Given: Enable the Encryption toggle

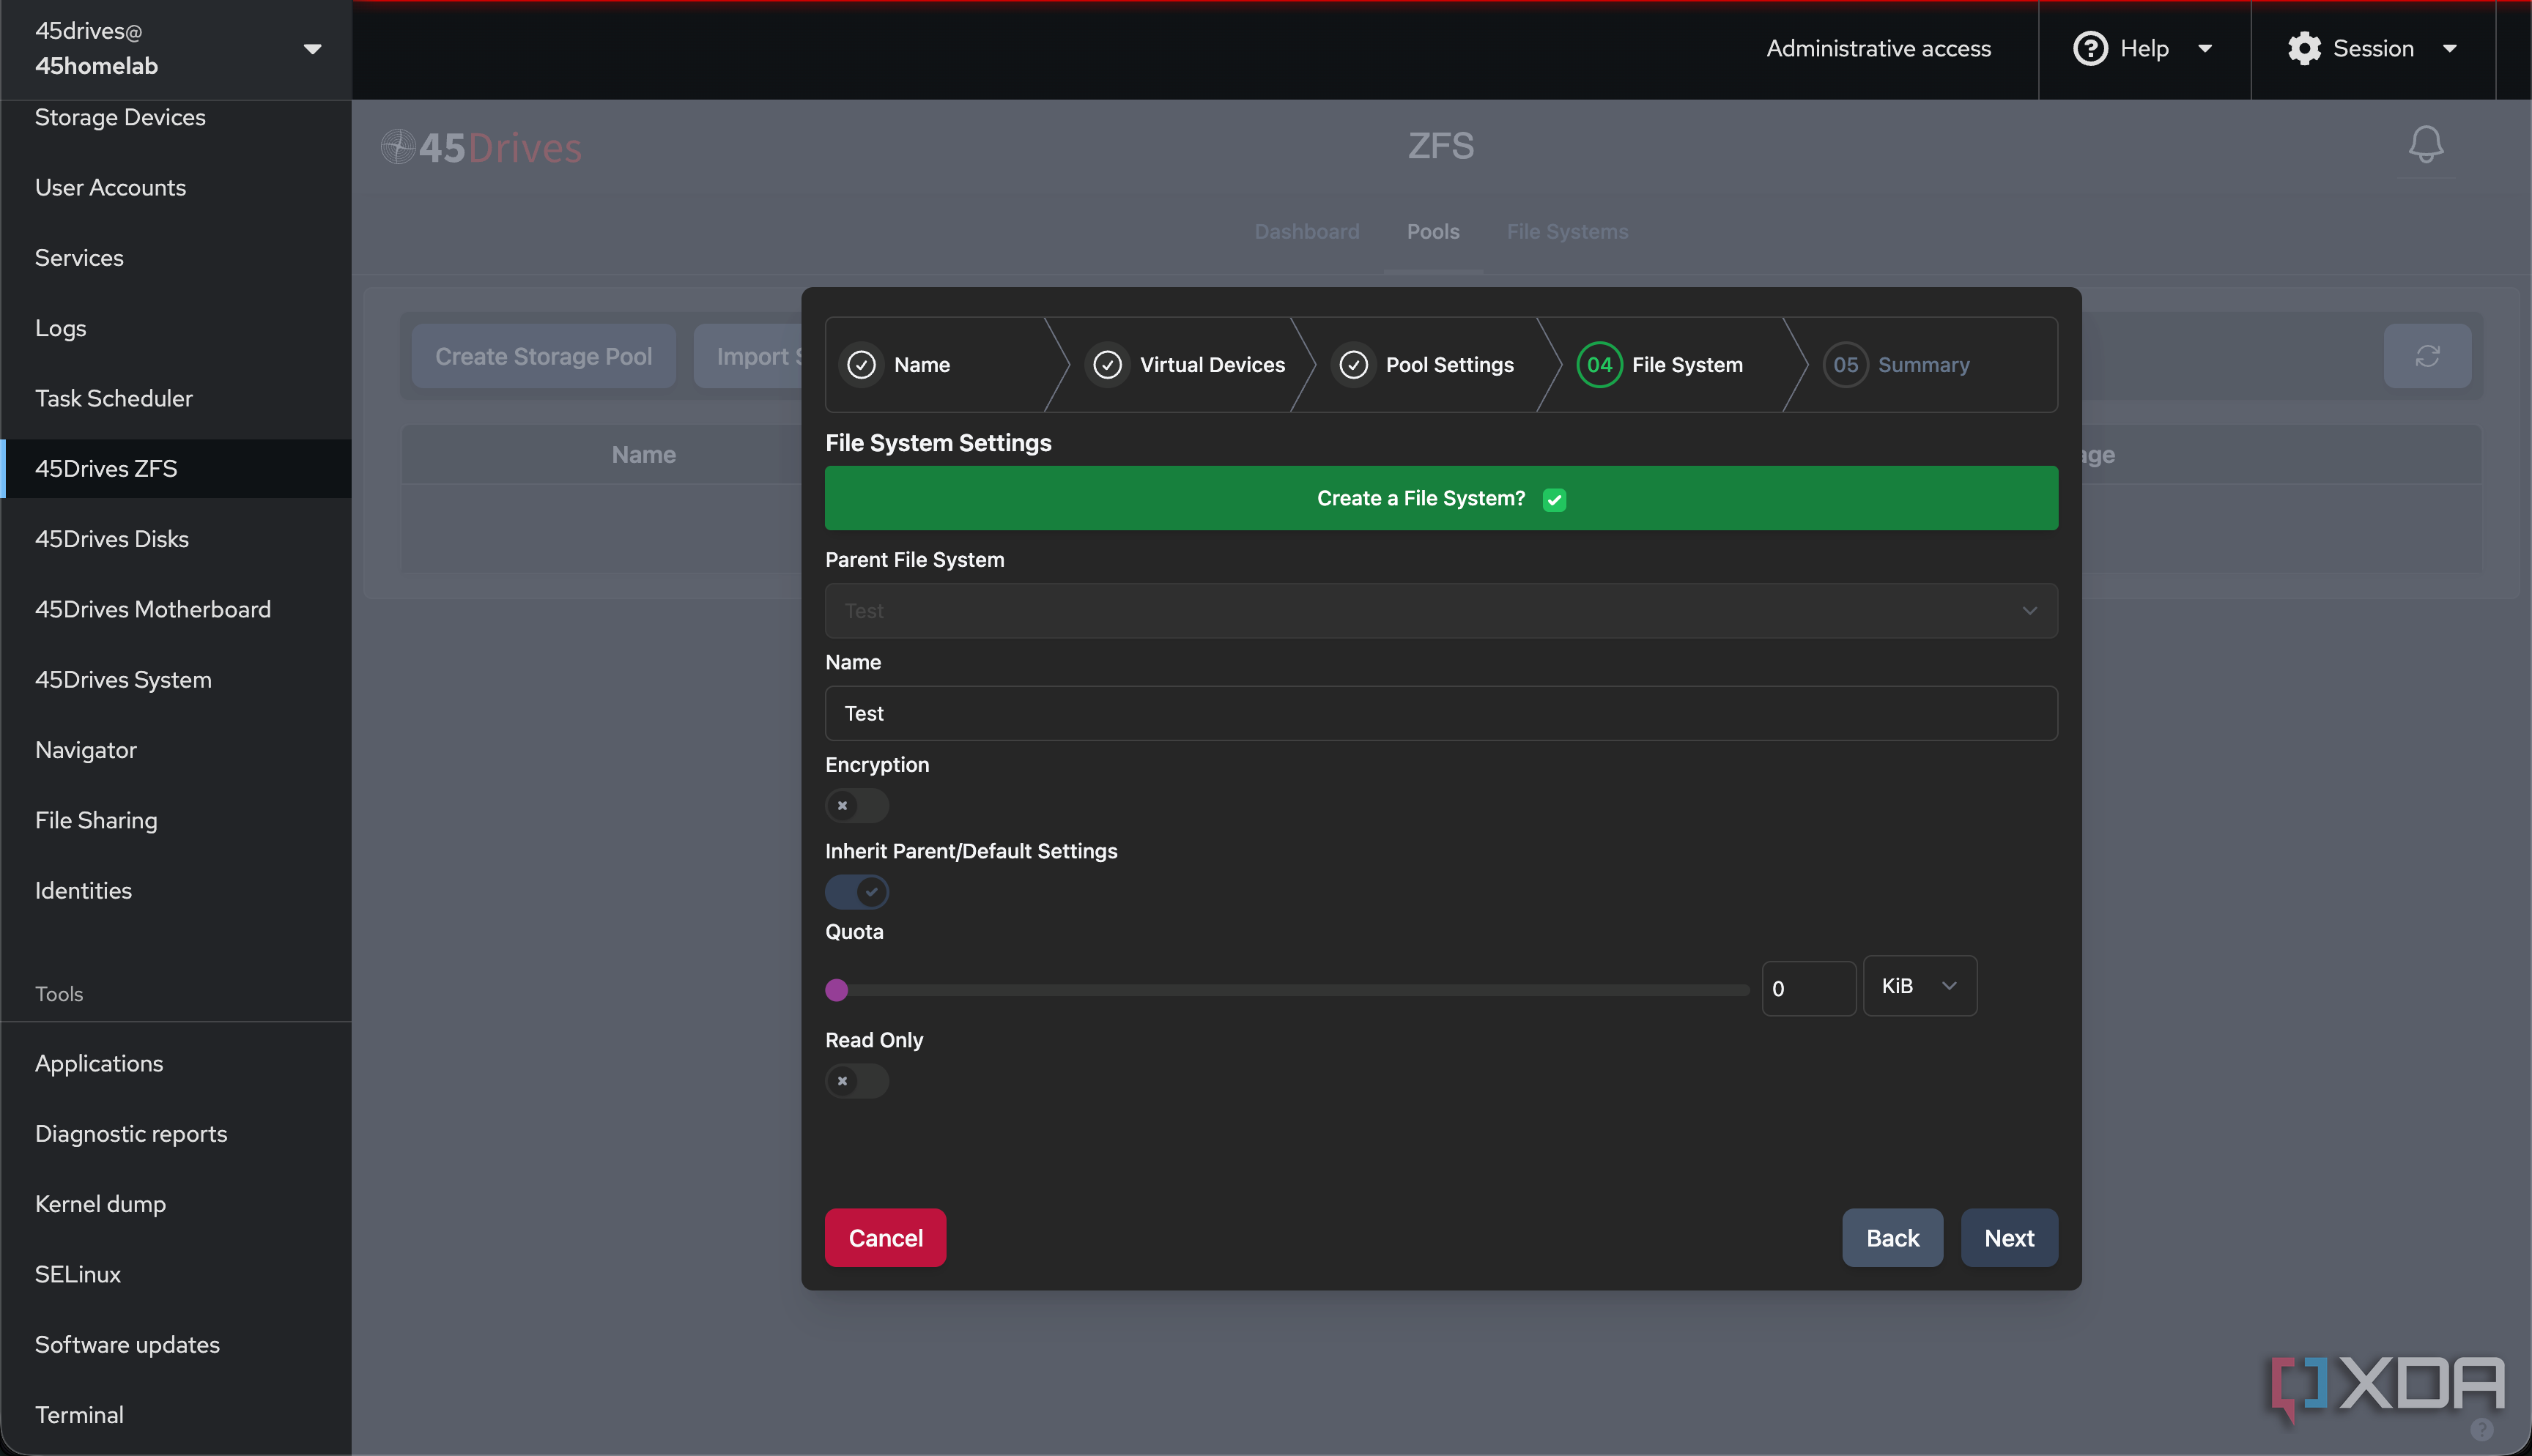Looking at the screenshot, I should (857, 805).
